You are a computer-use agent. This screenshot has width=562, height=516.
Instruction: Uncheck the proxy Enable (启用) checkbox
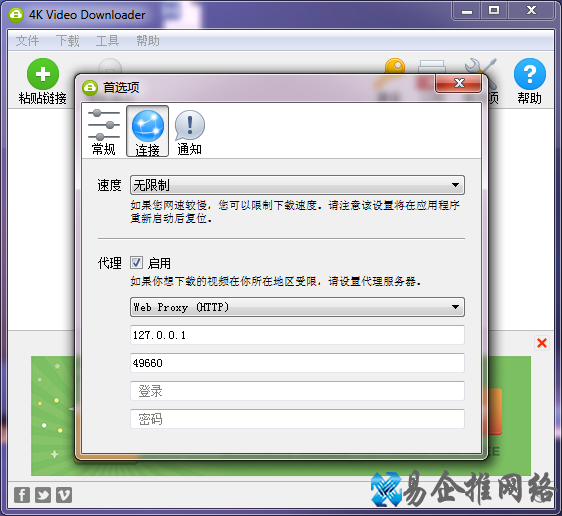[x=136, y=263]
